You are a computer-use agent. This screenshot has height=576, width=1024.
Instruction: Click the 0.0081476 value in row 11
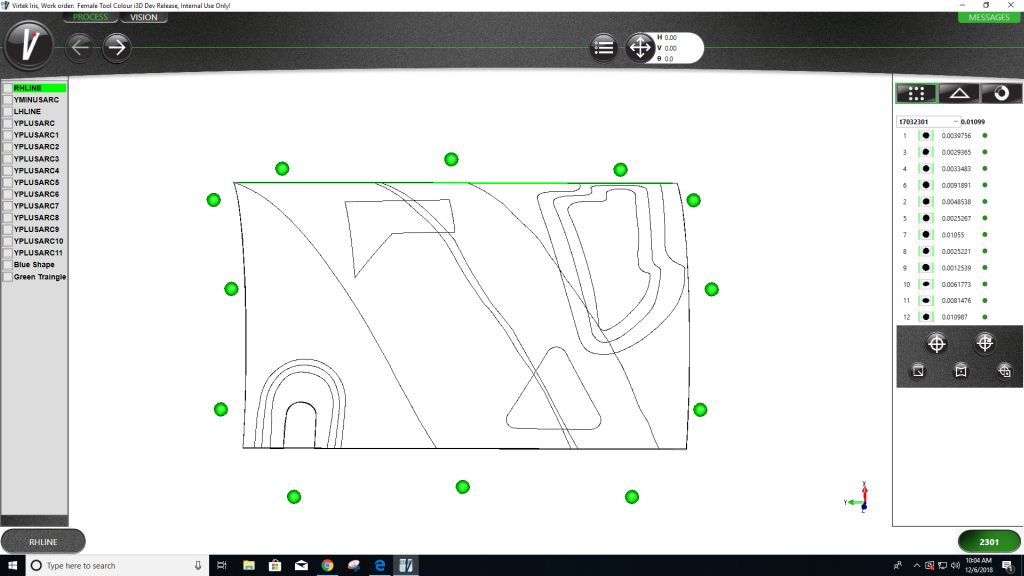pyautogui.click(x=956, y=300)
